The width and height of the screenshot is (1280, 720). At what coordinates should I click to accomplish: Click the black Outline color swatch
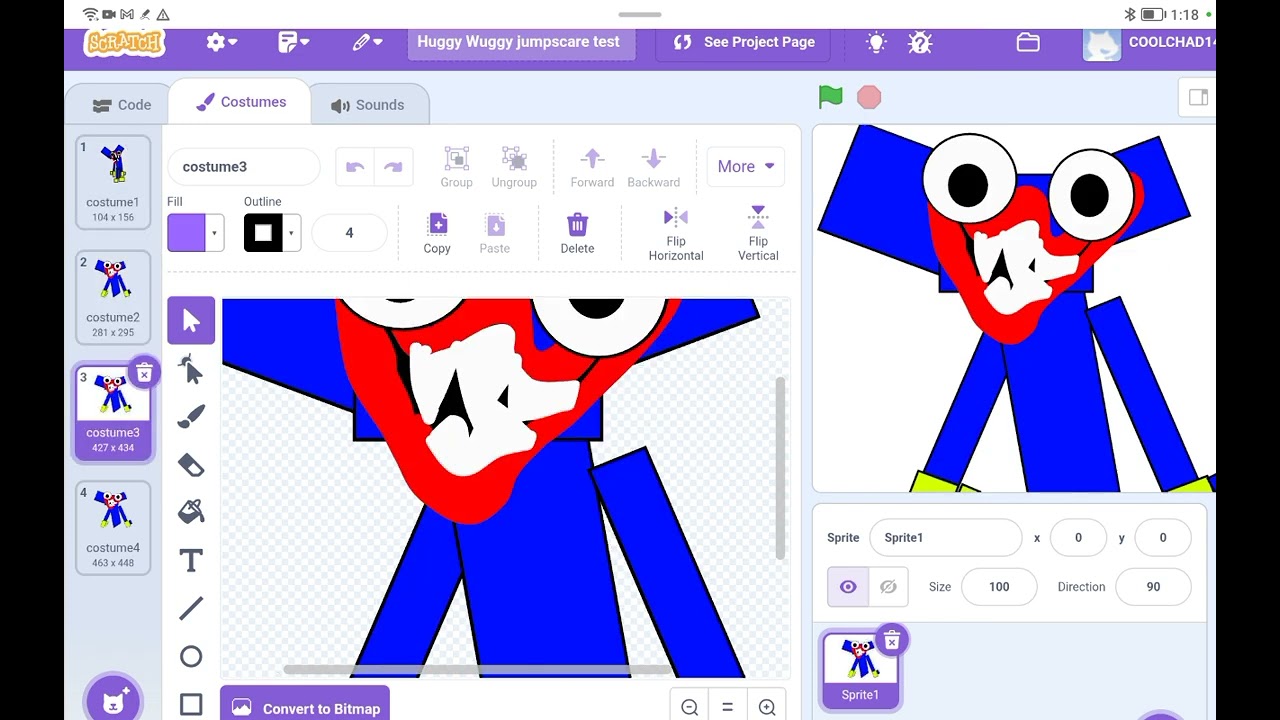(x=263, y=233)
